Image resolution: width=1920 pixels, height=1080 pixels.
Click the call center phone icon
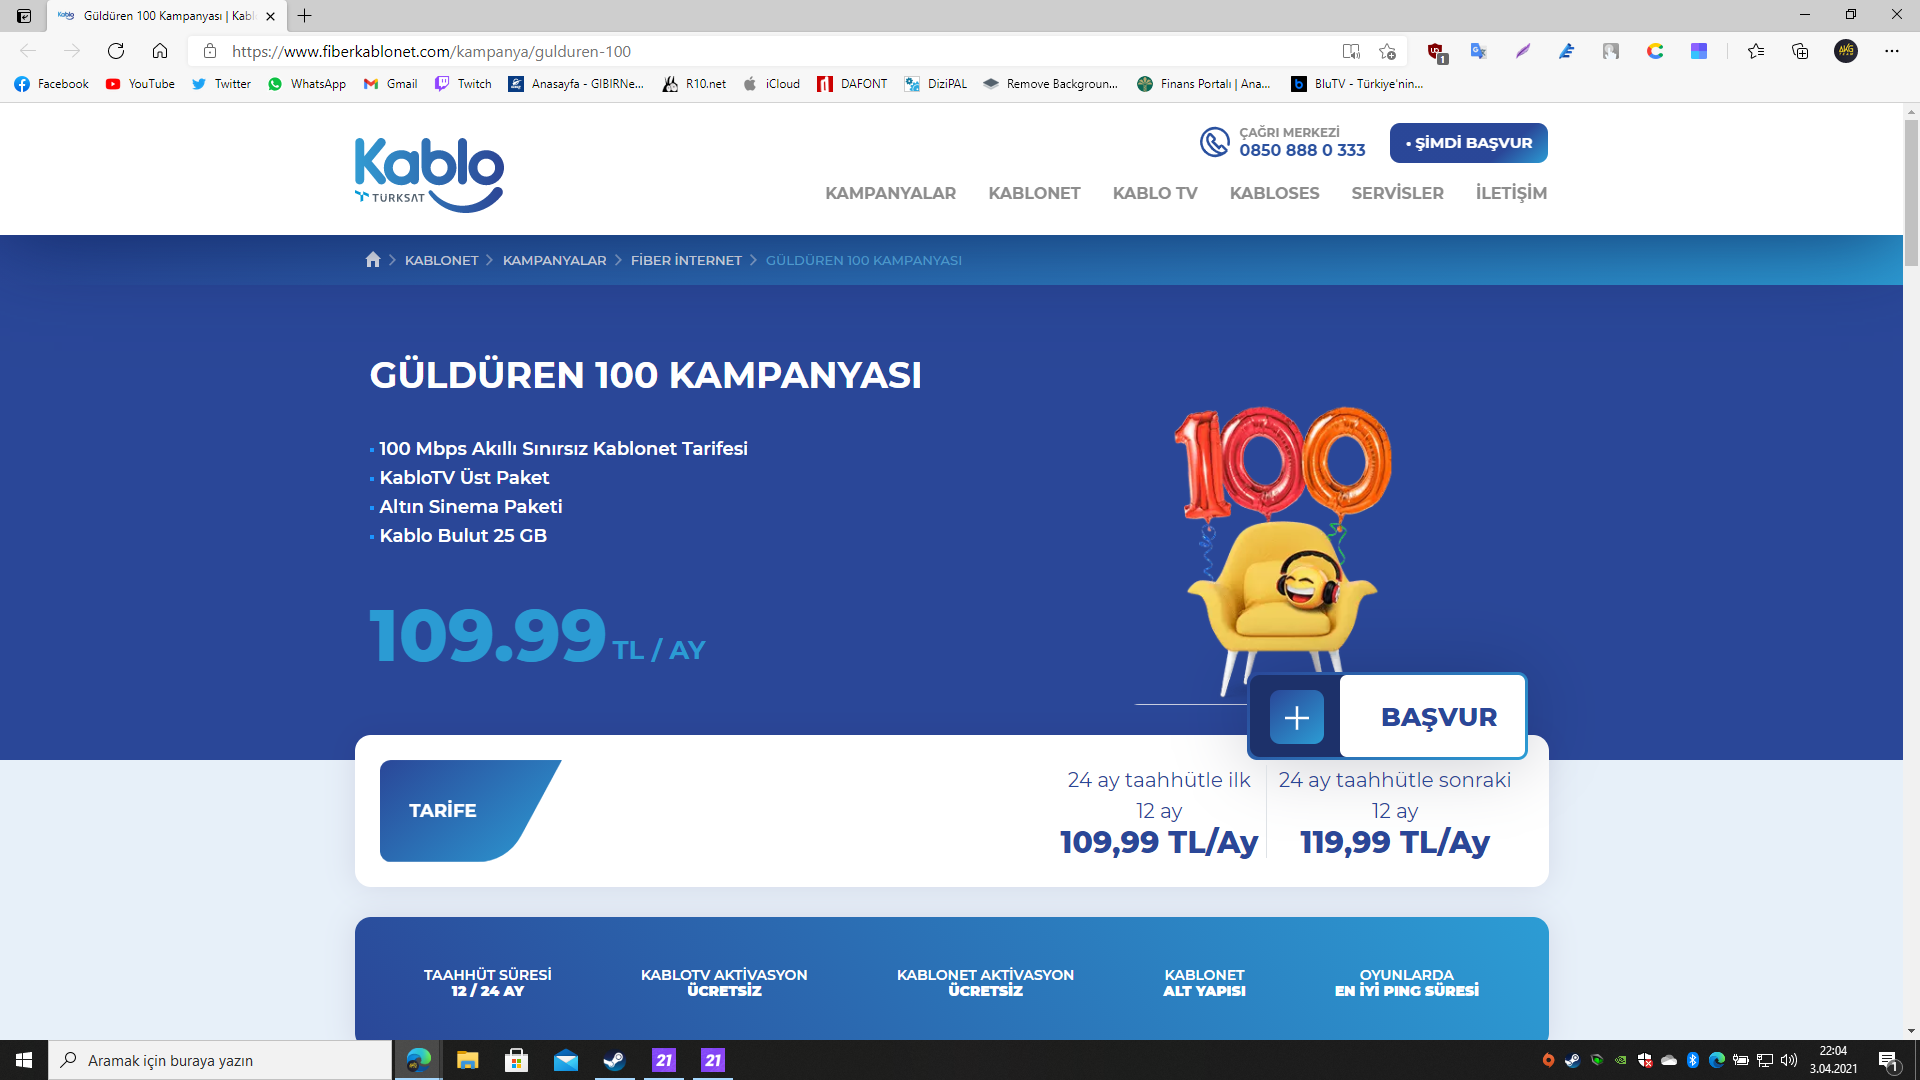(x=1215, y=142)
